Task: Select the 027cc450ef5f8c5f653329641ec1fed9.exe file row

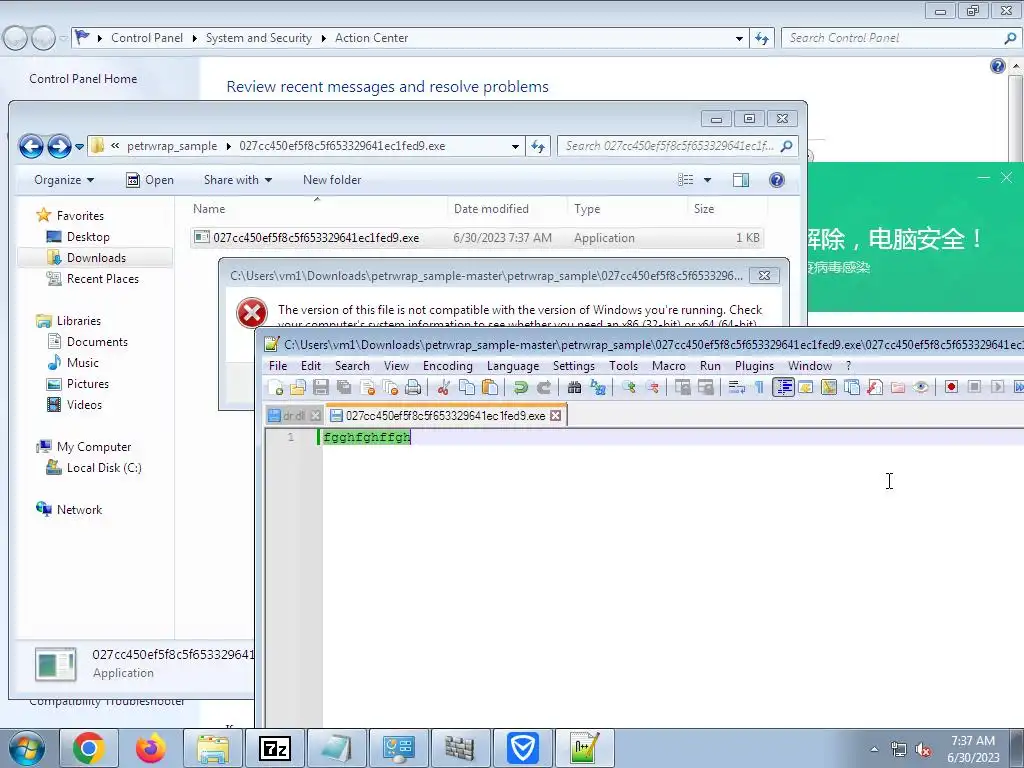Action: pos(477,238)
